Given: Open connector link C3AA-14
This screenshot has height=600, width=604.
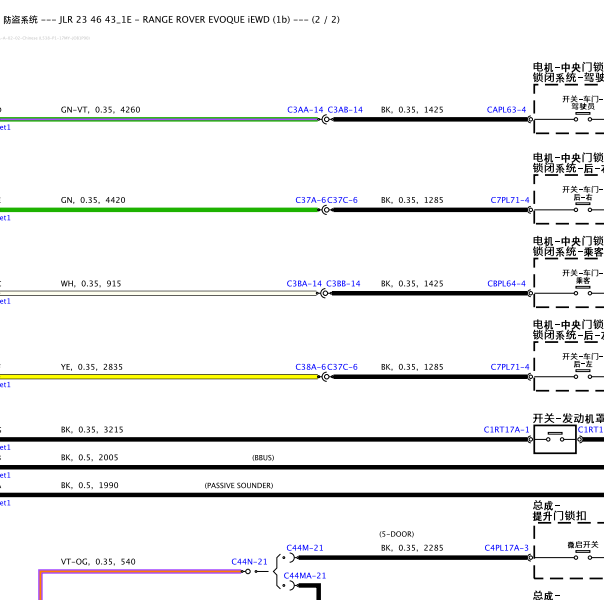Looking at the screenshot, I should (x=305, y=110).
